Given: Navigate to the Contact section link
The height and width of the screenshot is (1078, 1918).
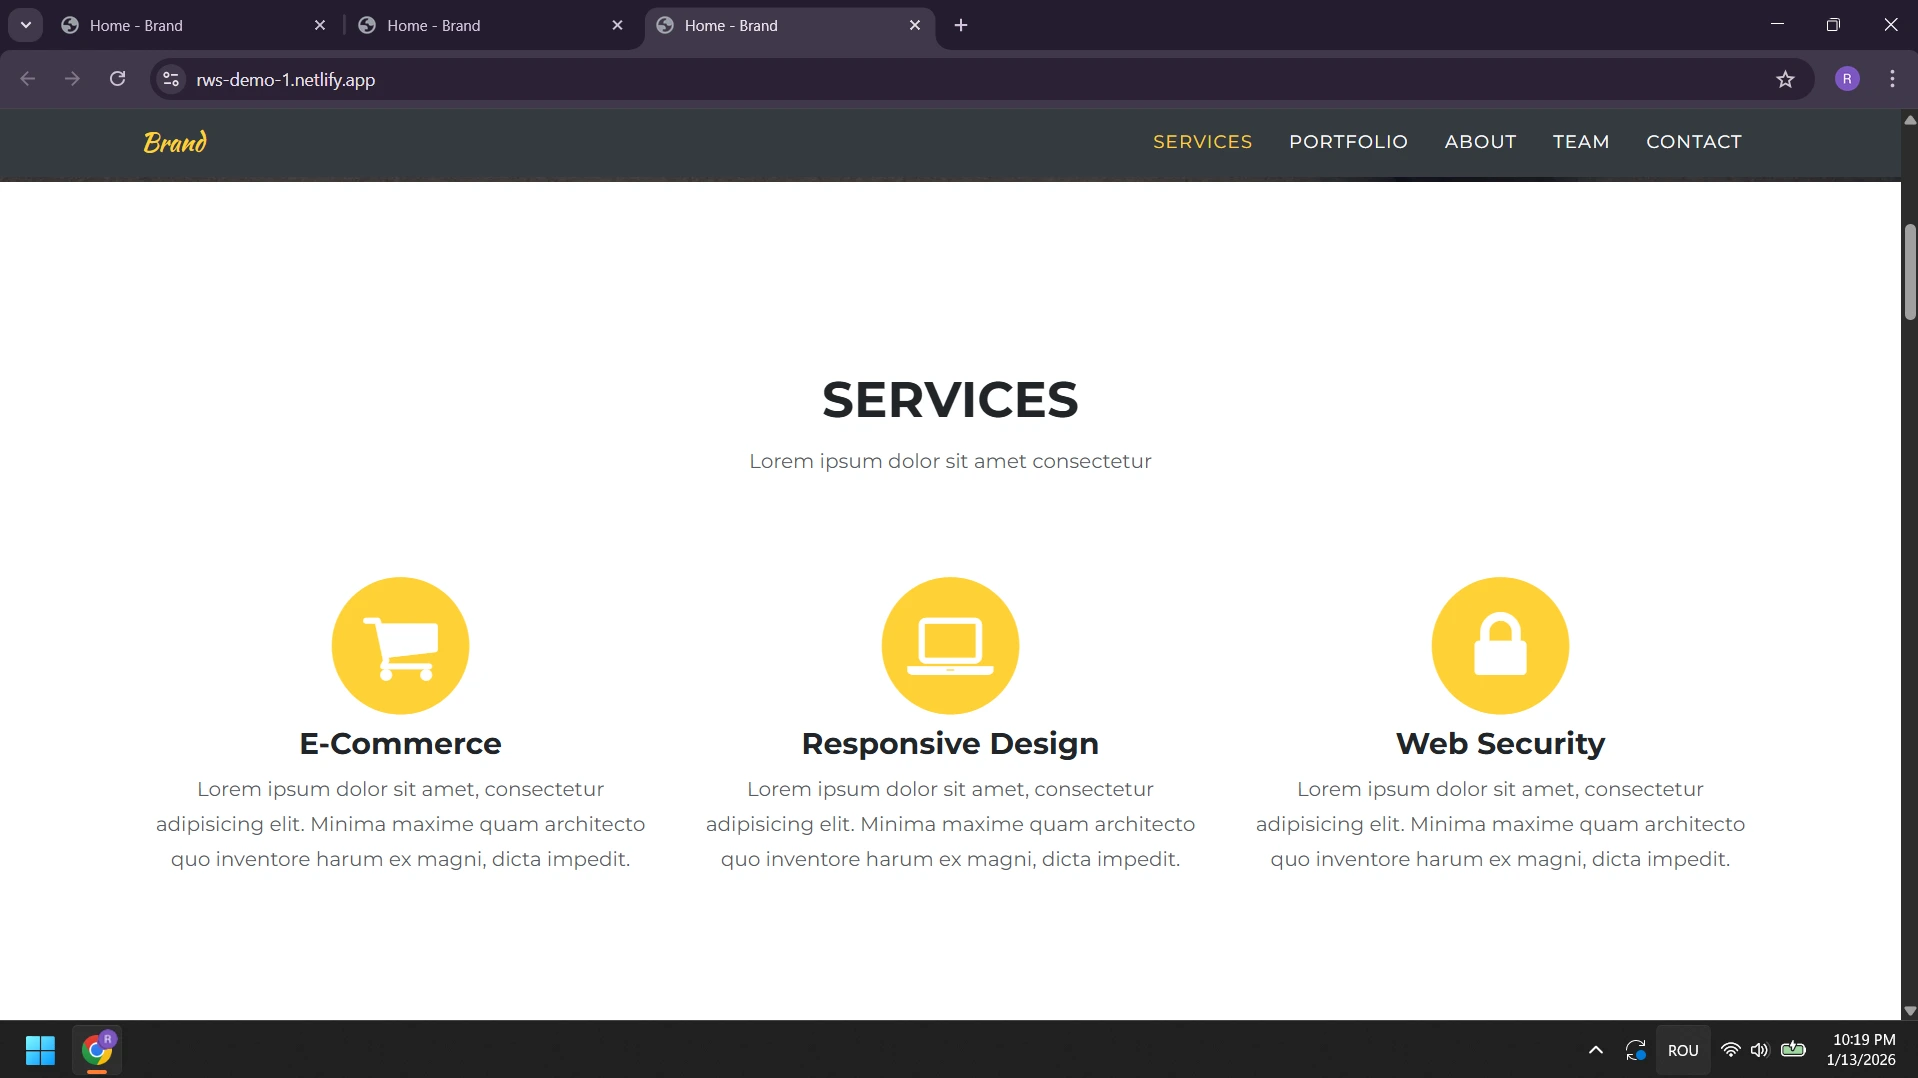Looking at the screenshot, I should (x=1693, y=142).
